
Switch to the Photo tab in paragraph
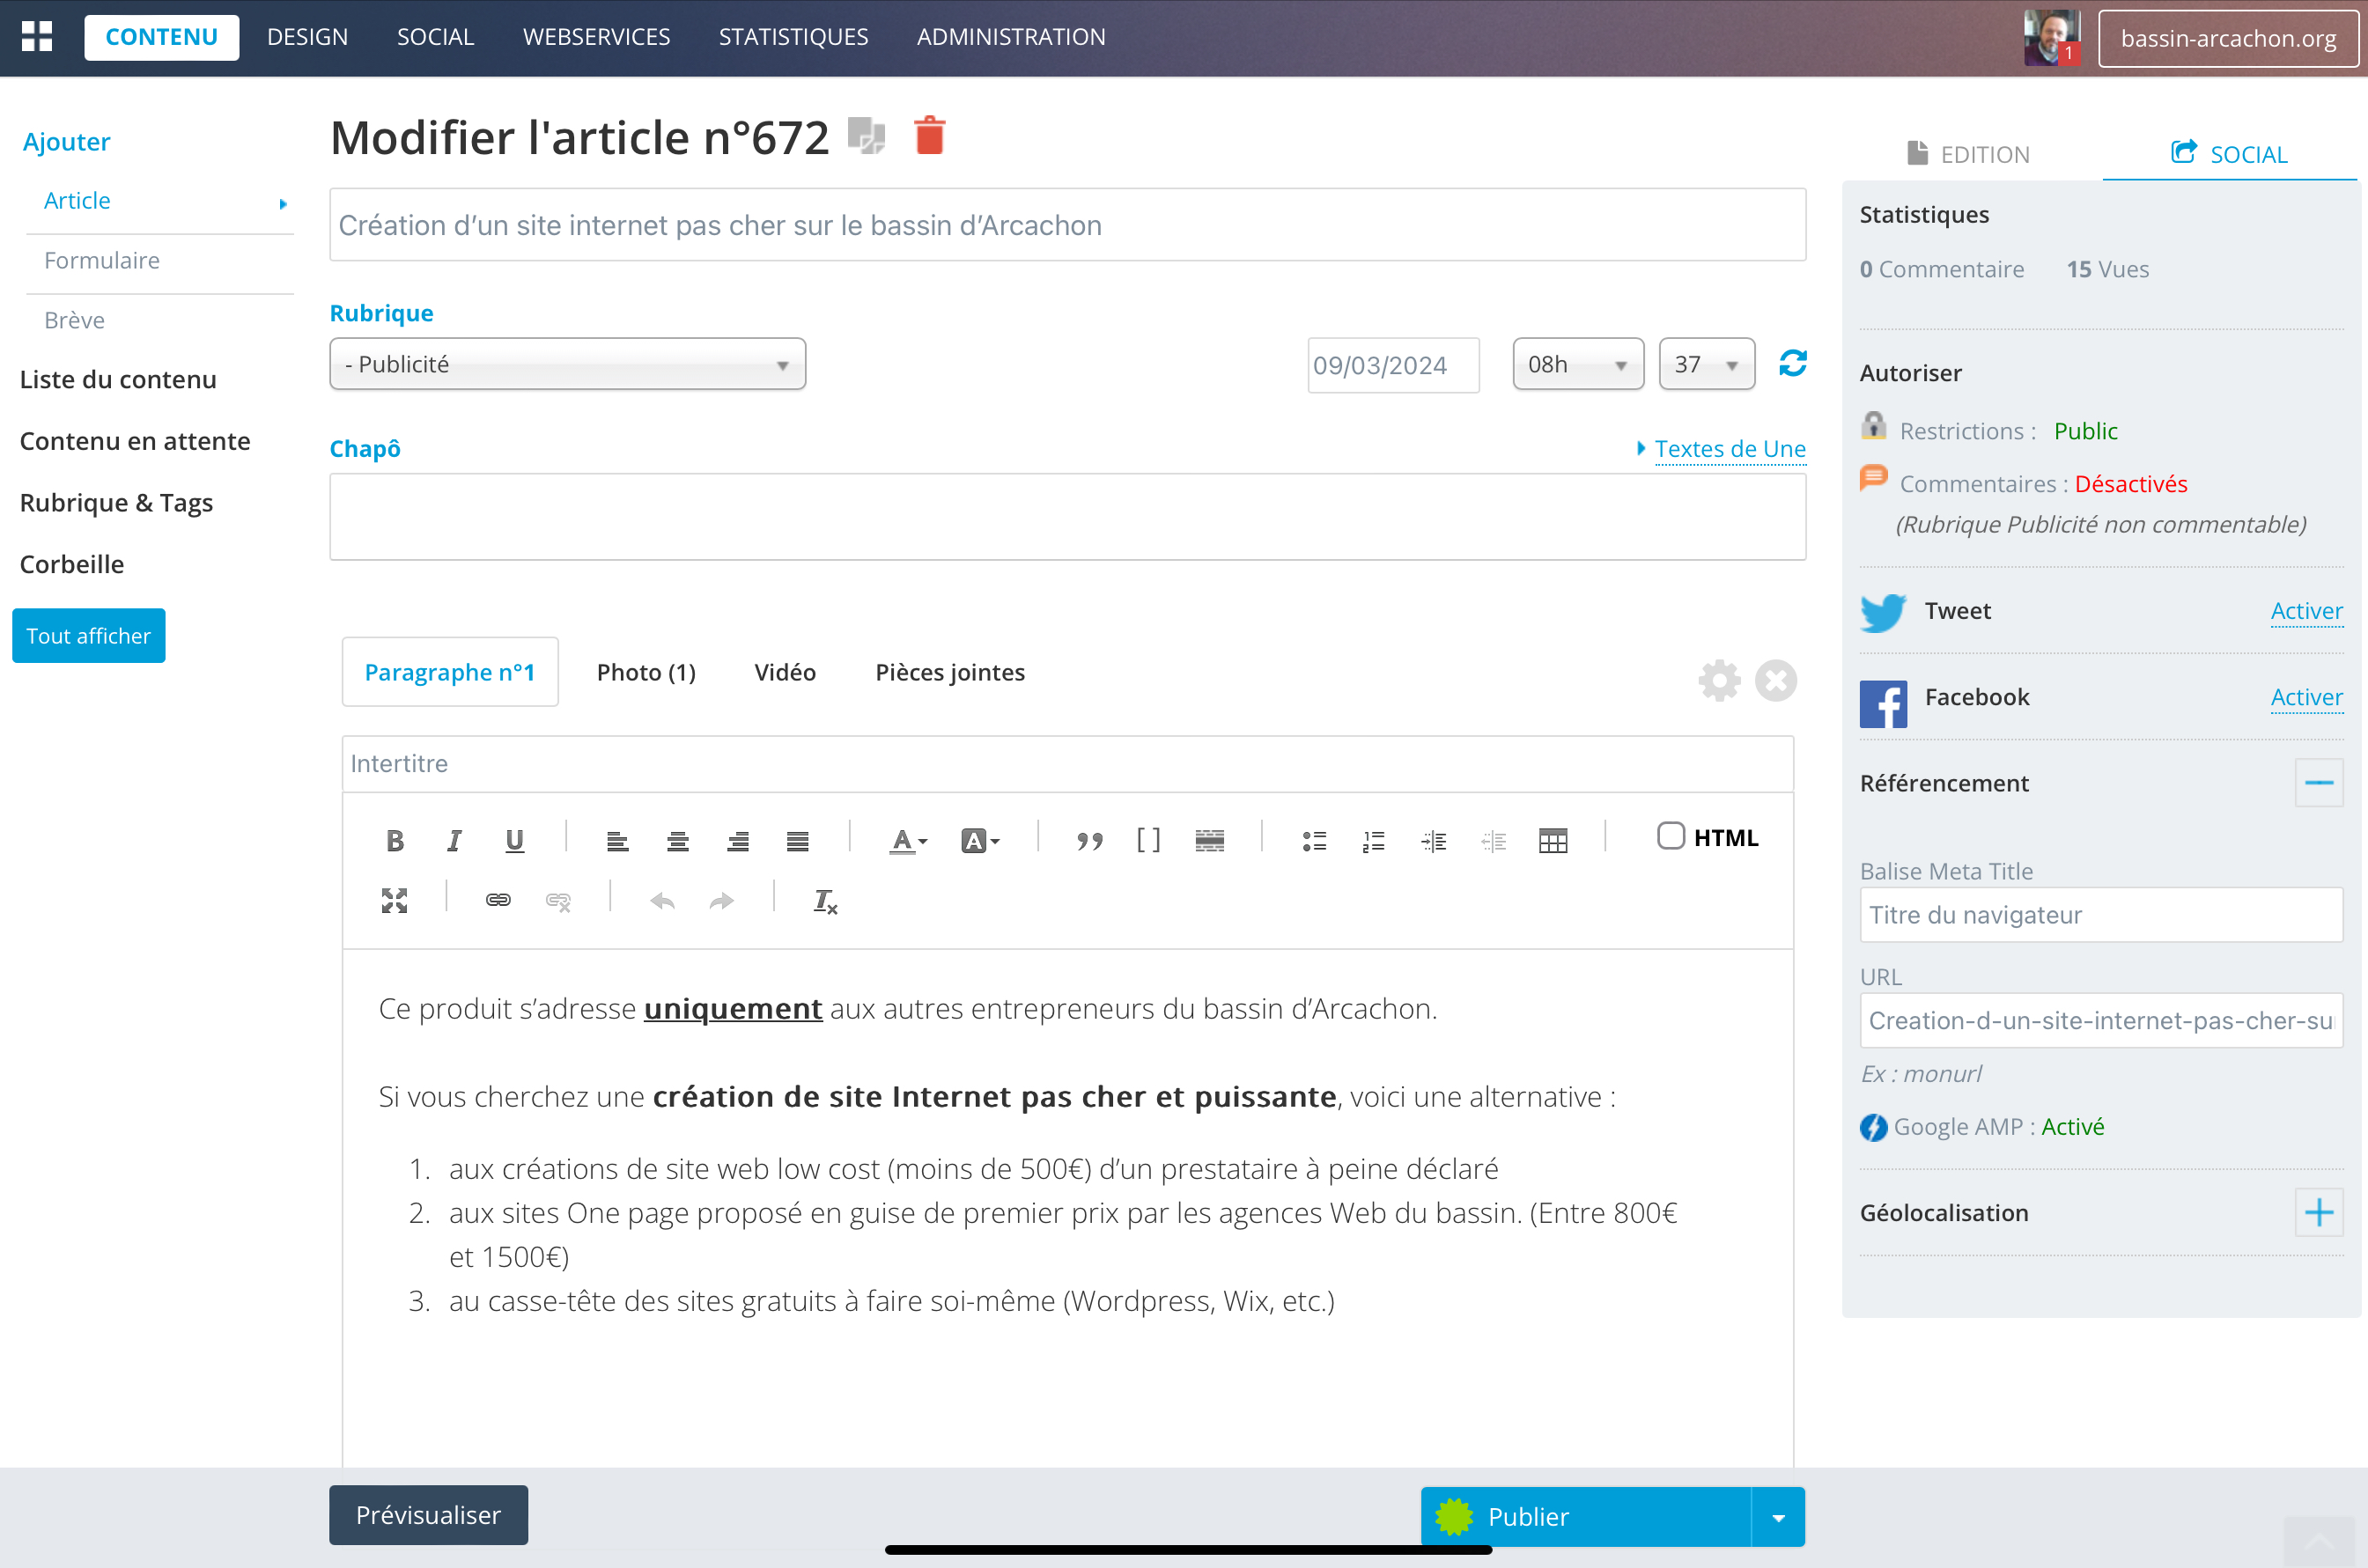(644, 672)
